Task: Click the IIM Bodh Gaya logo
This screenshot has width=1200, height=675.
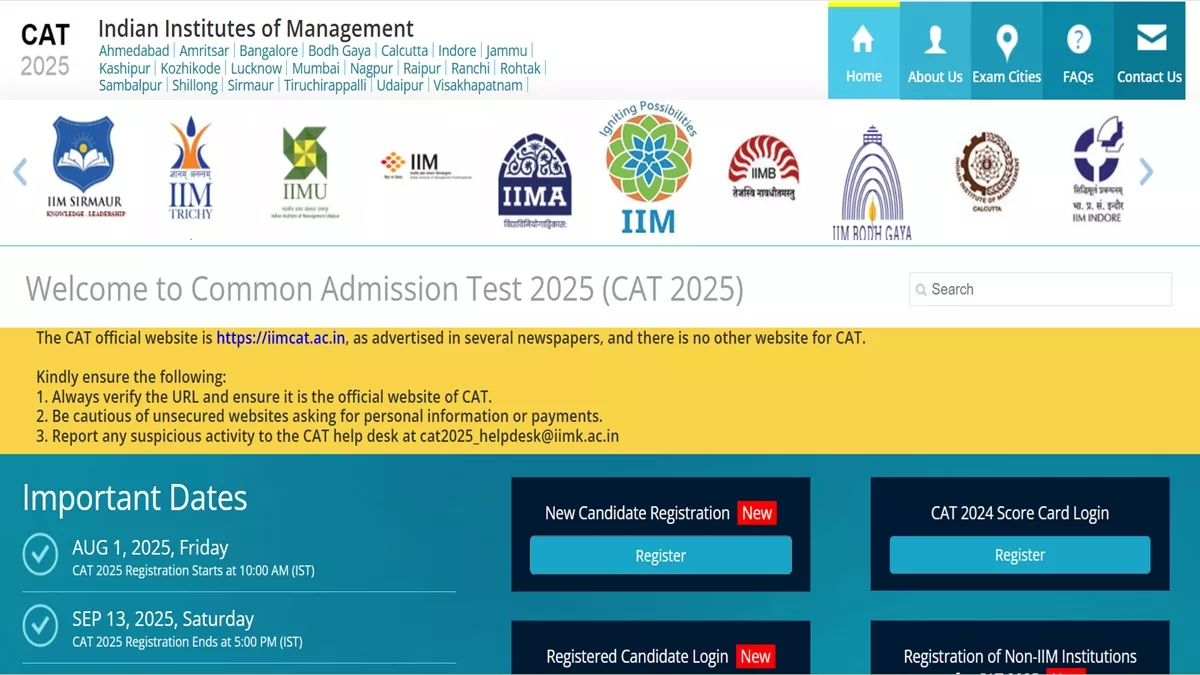Action: point(872,183)
